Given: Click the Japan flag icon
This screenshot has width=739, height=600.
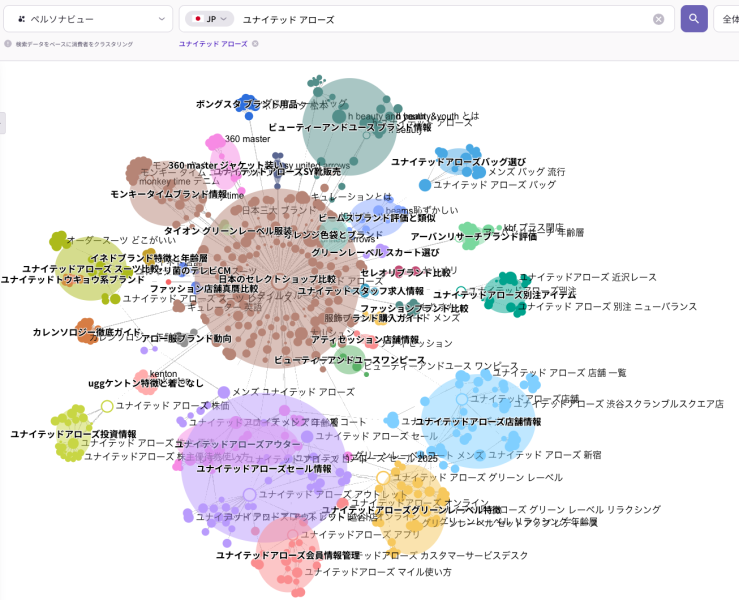Looking at the screenshot, I should 198,19.
